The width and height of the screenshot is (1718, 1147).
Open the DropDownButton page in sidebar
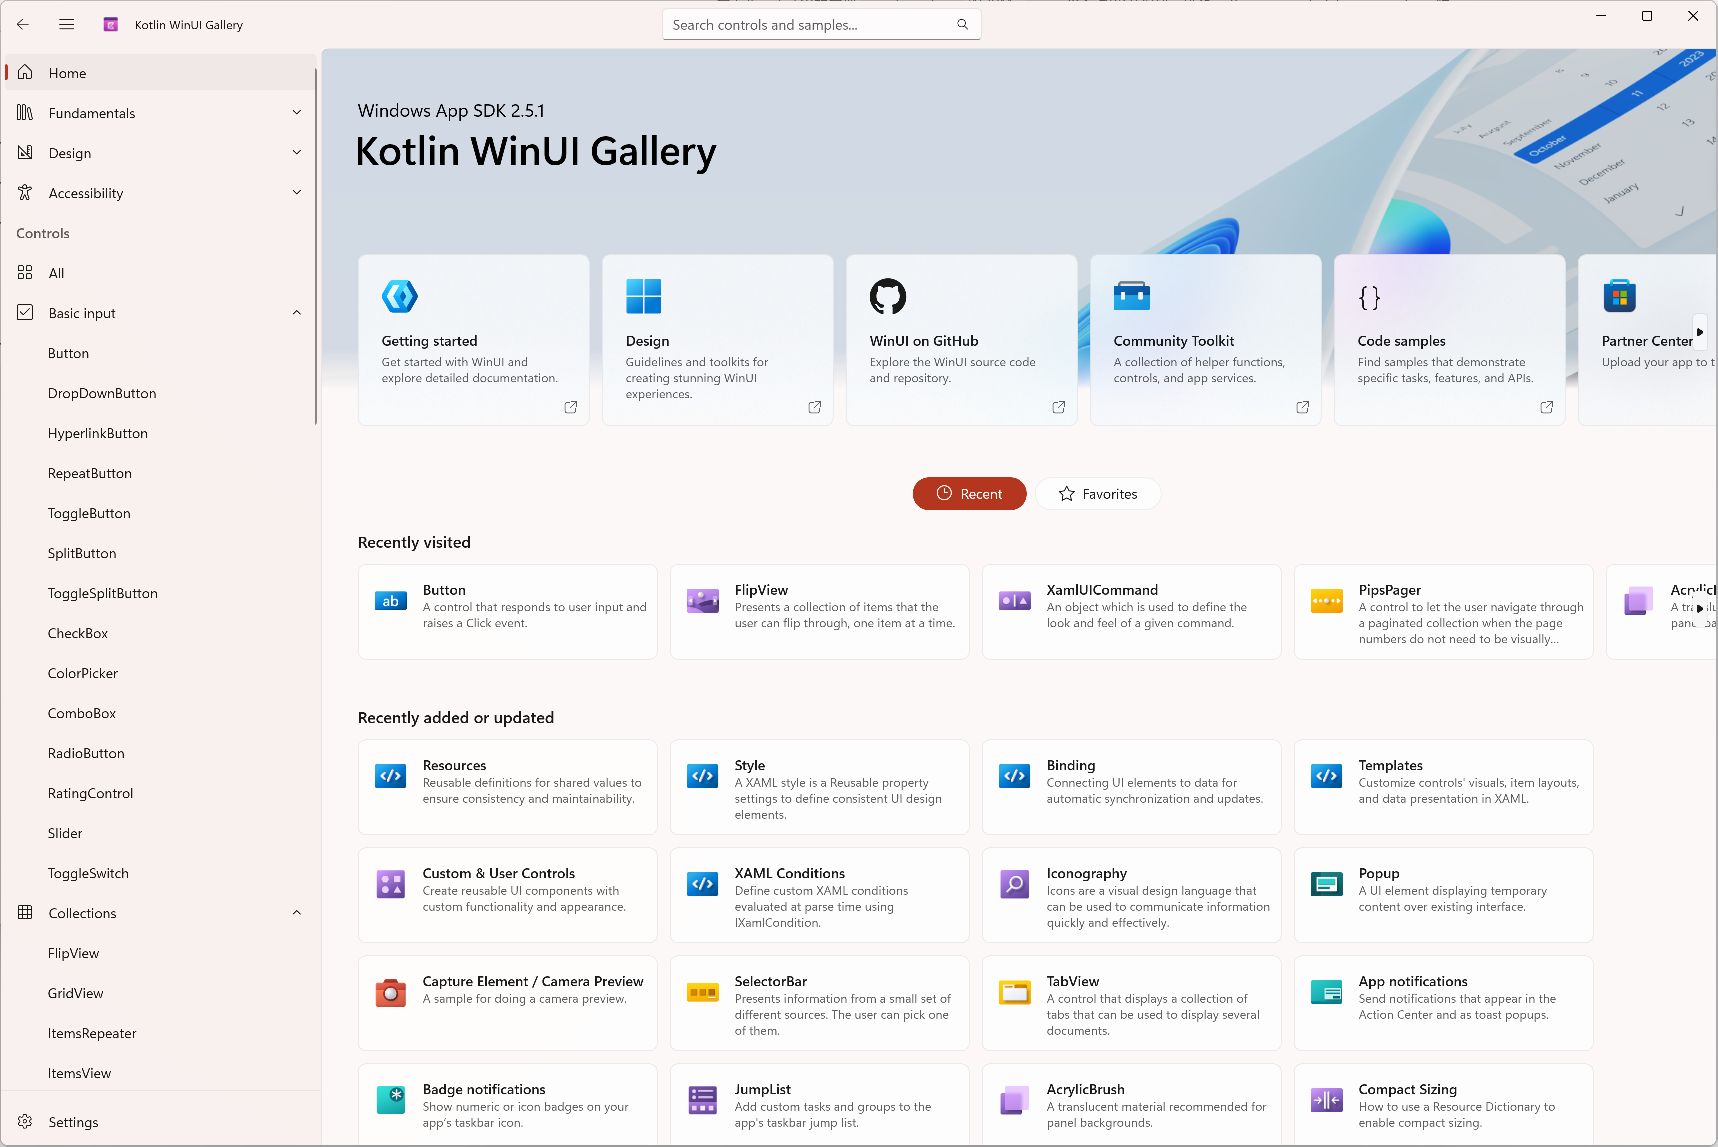pos(160,393)
